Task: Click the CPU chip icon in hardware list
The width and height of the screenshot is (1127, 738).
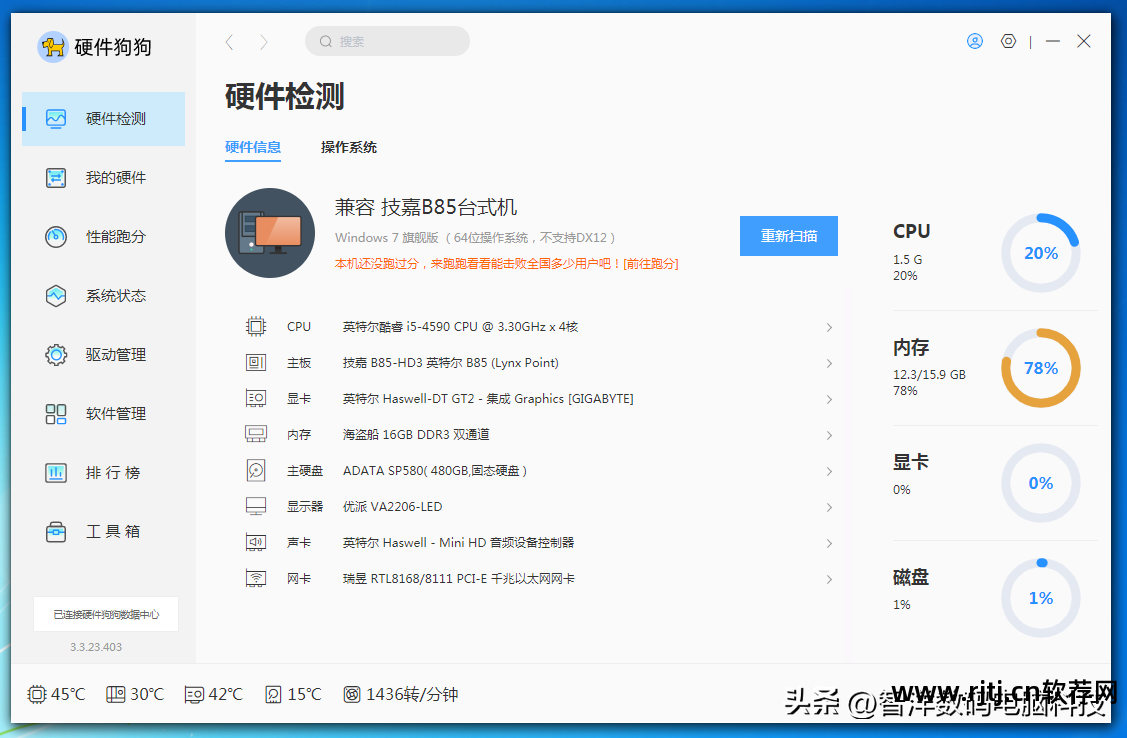Action: [256, 327]
